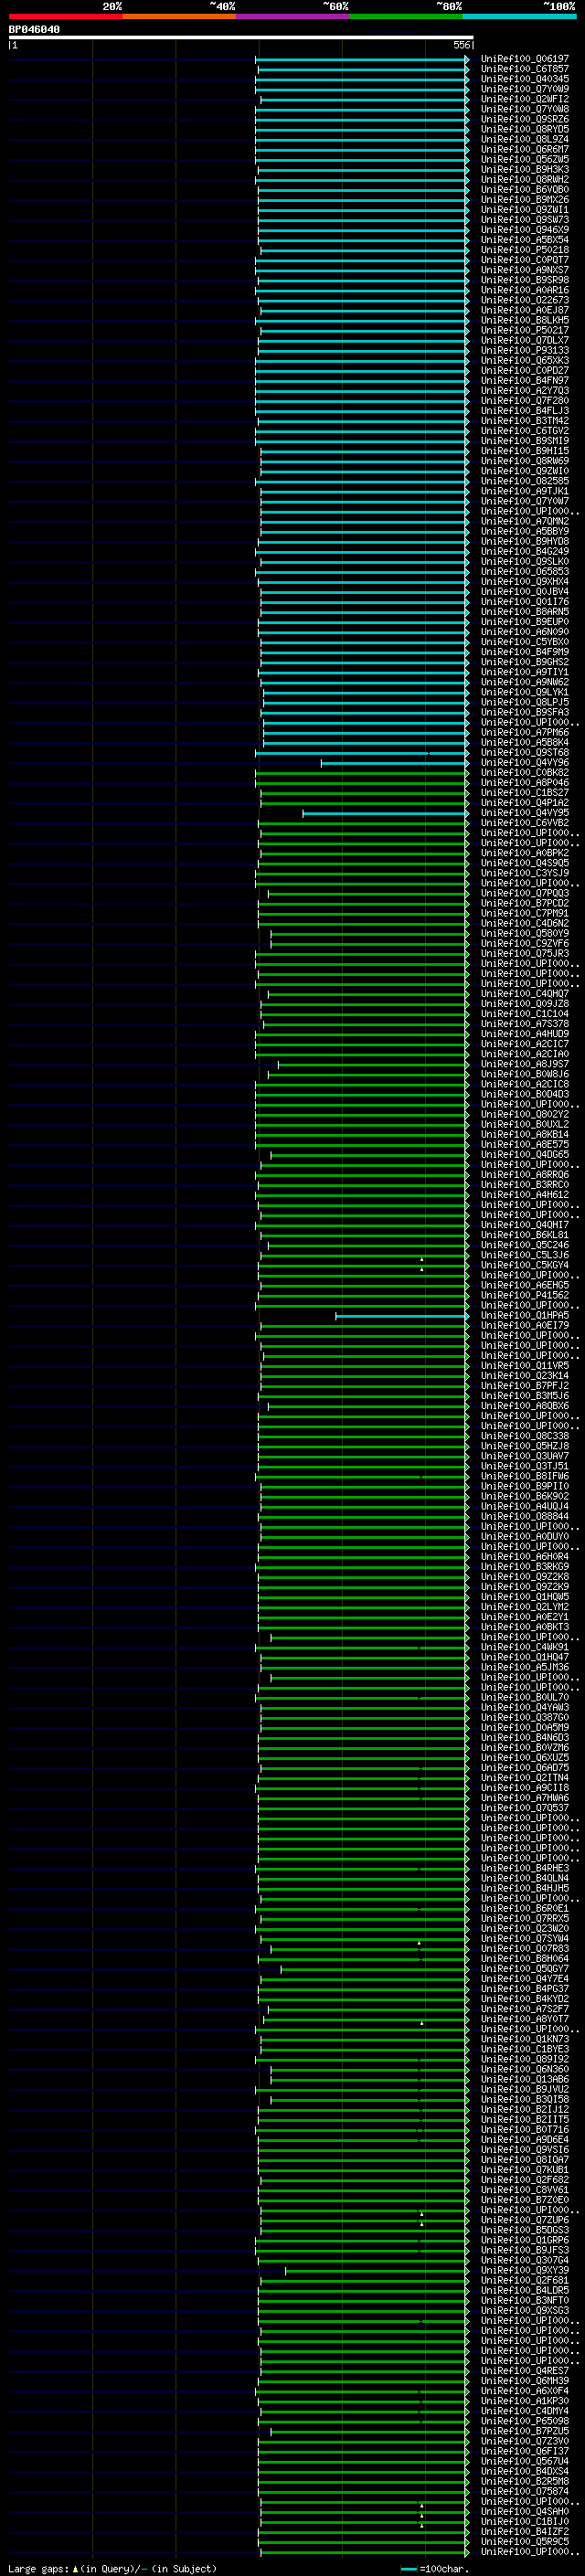Open hit UniRef100_Q40345
Image resolution: width=585 pixels, height=2576 pixels.
[525, 80]
